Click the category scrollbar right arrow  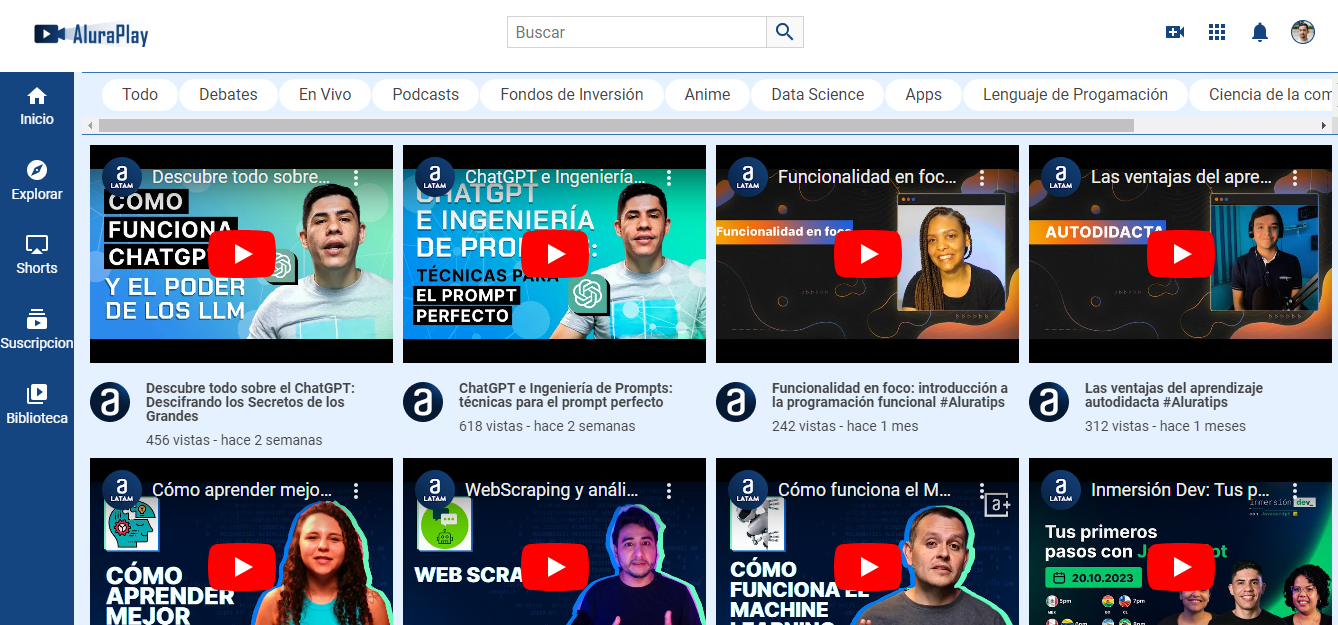pos(1324,126)
